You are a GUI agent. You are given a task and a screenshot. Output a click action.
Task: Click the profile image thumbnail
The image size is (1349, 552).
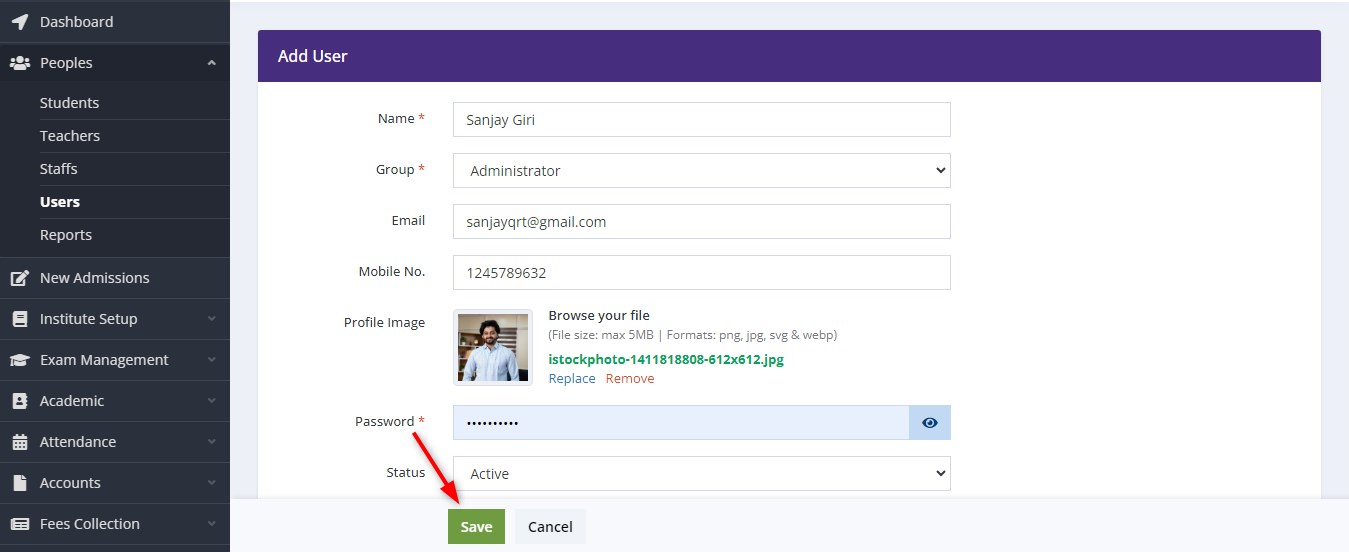point(493,347)
